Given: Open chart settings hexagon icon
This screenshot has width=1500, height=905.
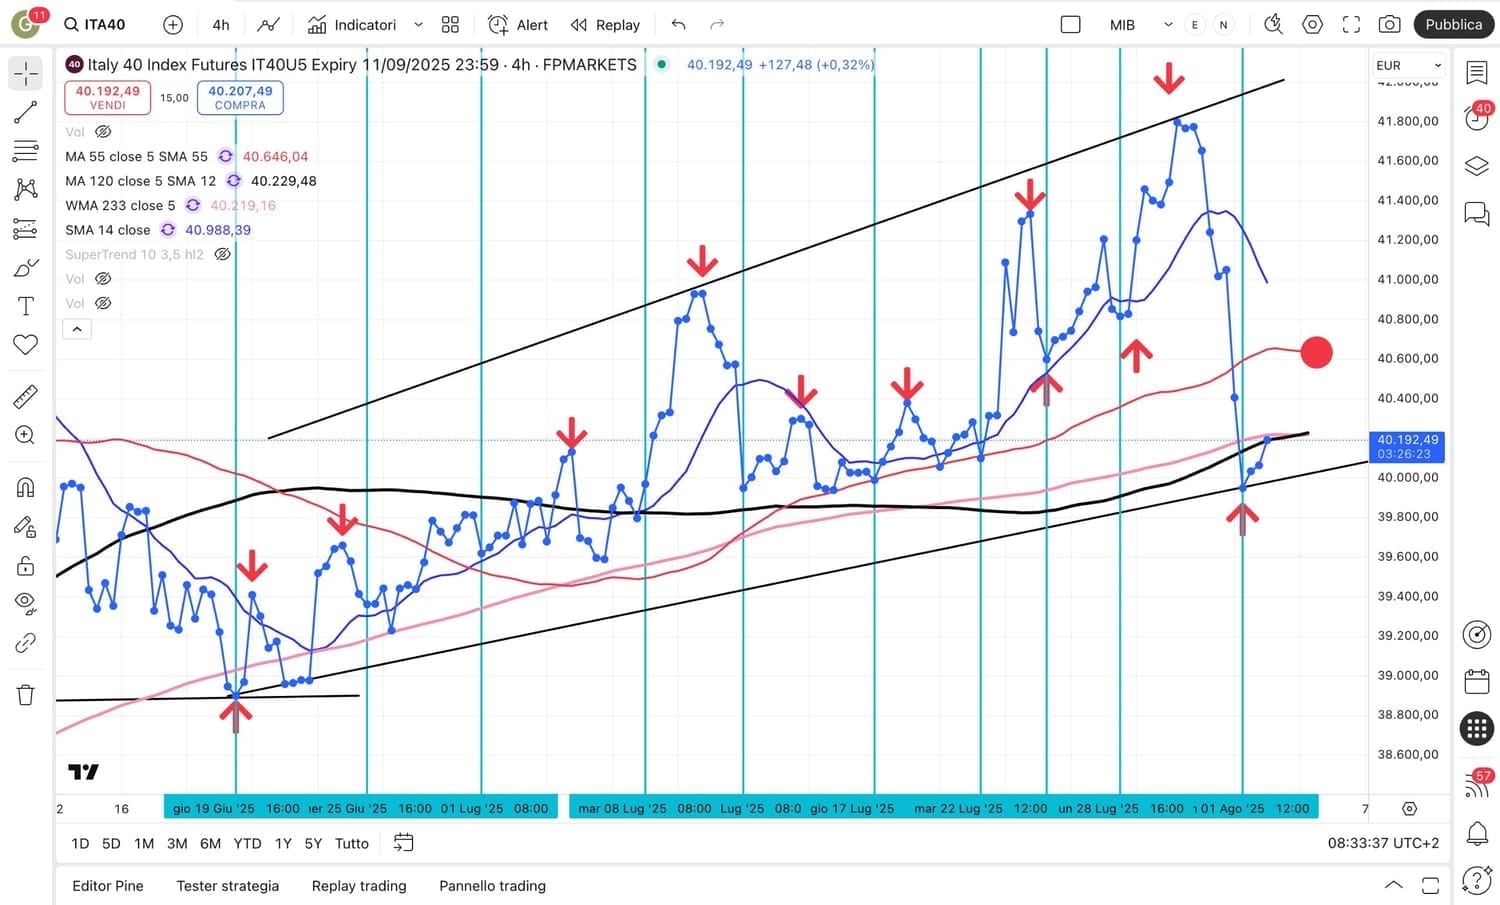Looking at the screenshot, I should (1313, 25).
